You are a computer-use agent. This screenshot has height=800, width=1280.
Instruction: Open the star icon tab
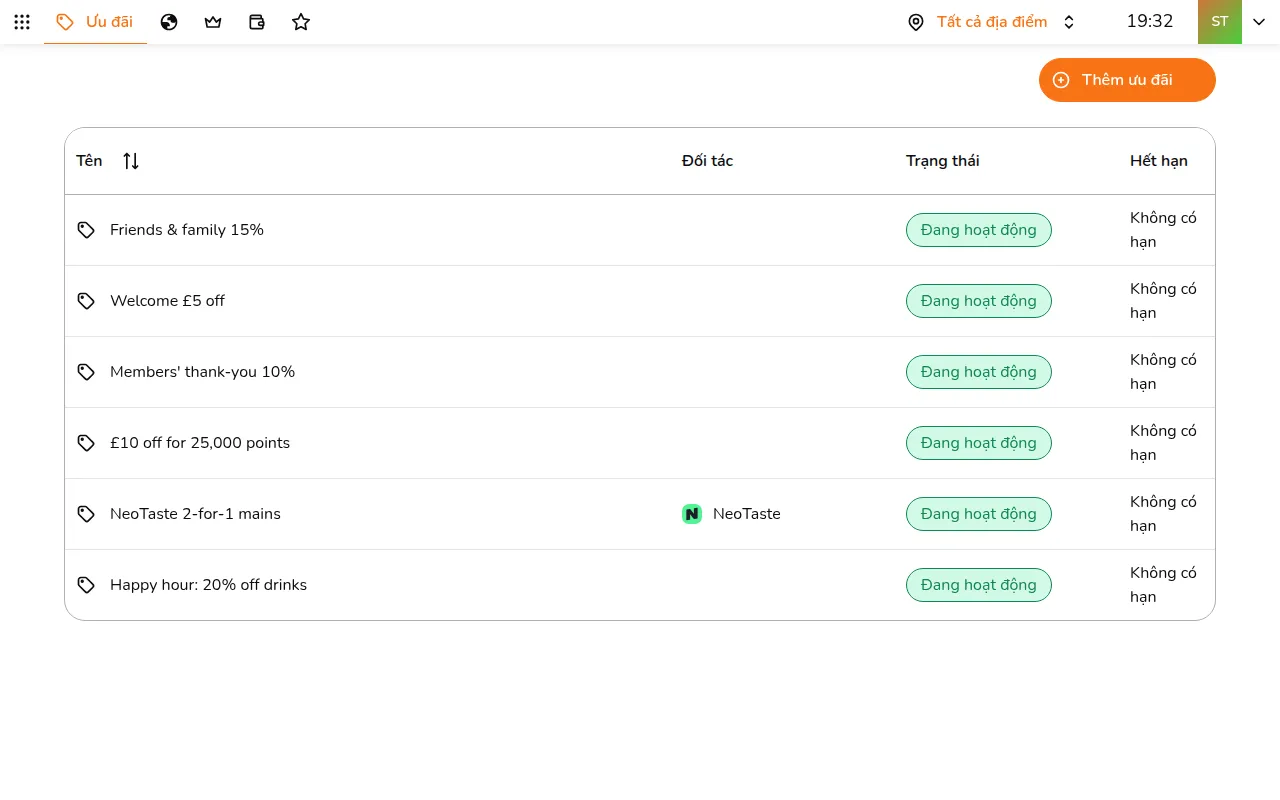(301, 22)
